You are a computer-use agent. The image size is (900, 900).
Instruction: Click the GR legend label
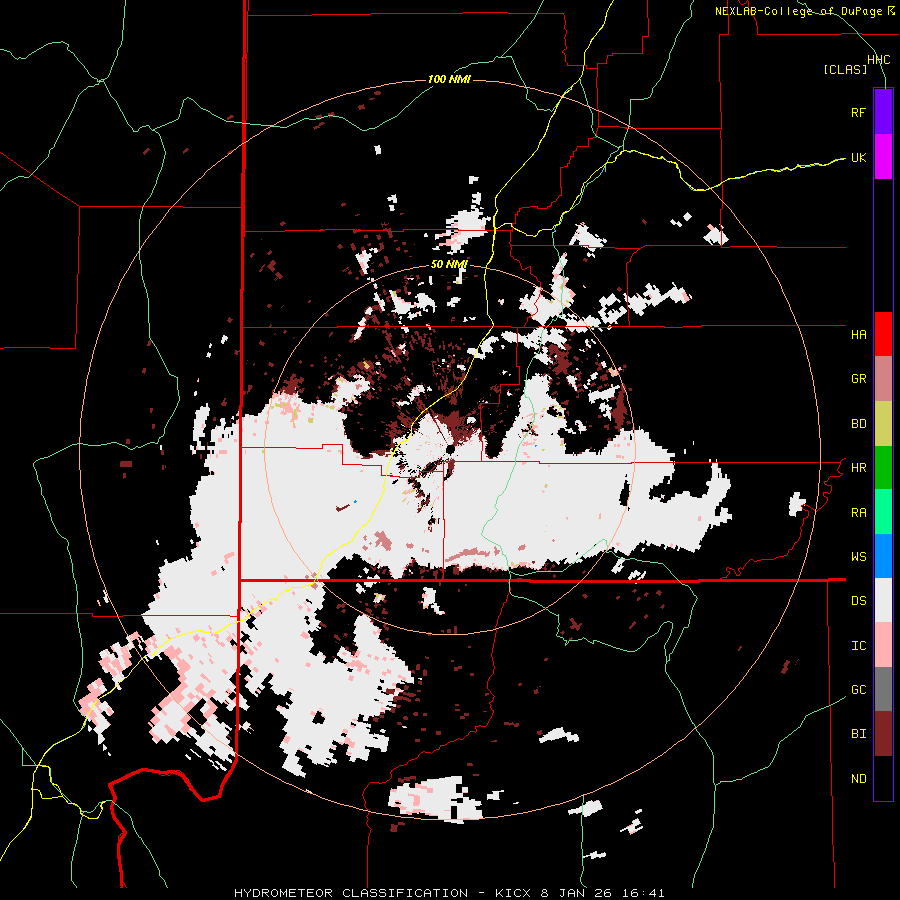coord(858,379)
